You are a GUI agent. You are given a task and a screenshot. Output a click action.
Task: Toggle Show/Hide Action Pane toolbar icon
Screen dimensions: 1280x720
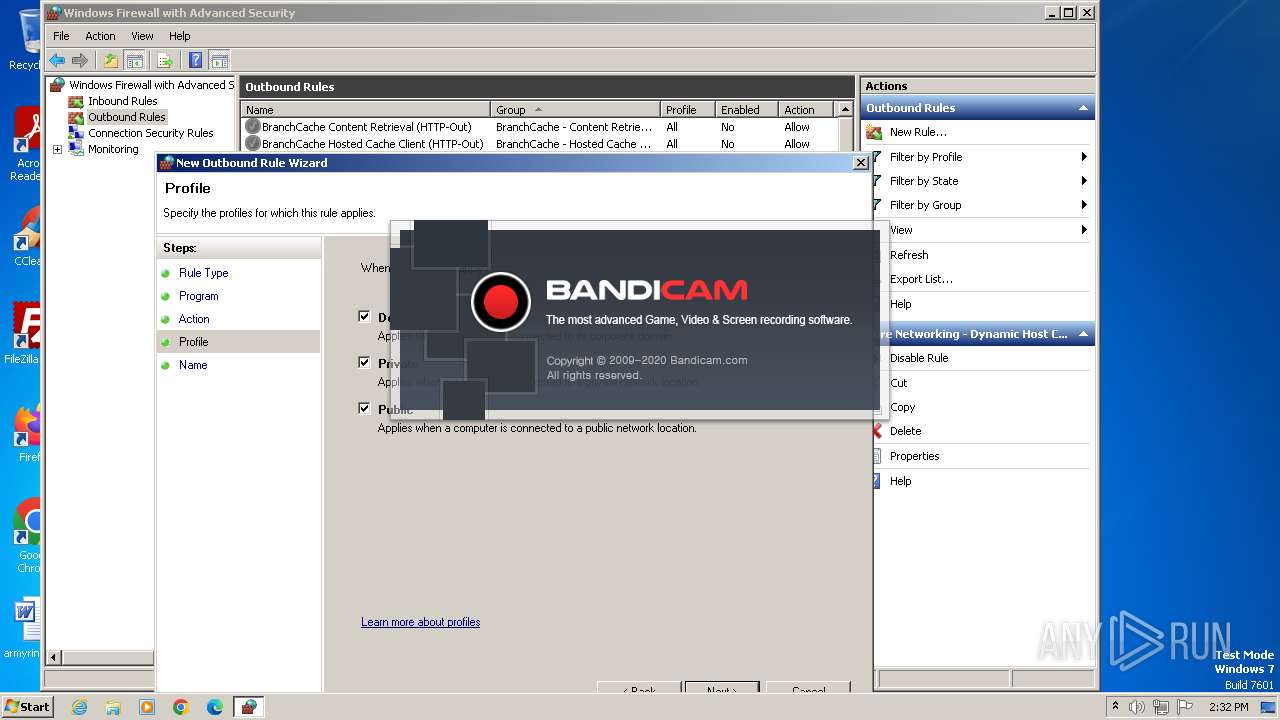tap(219, 60)
